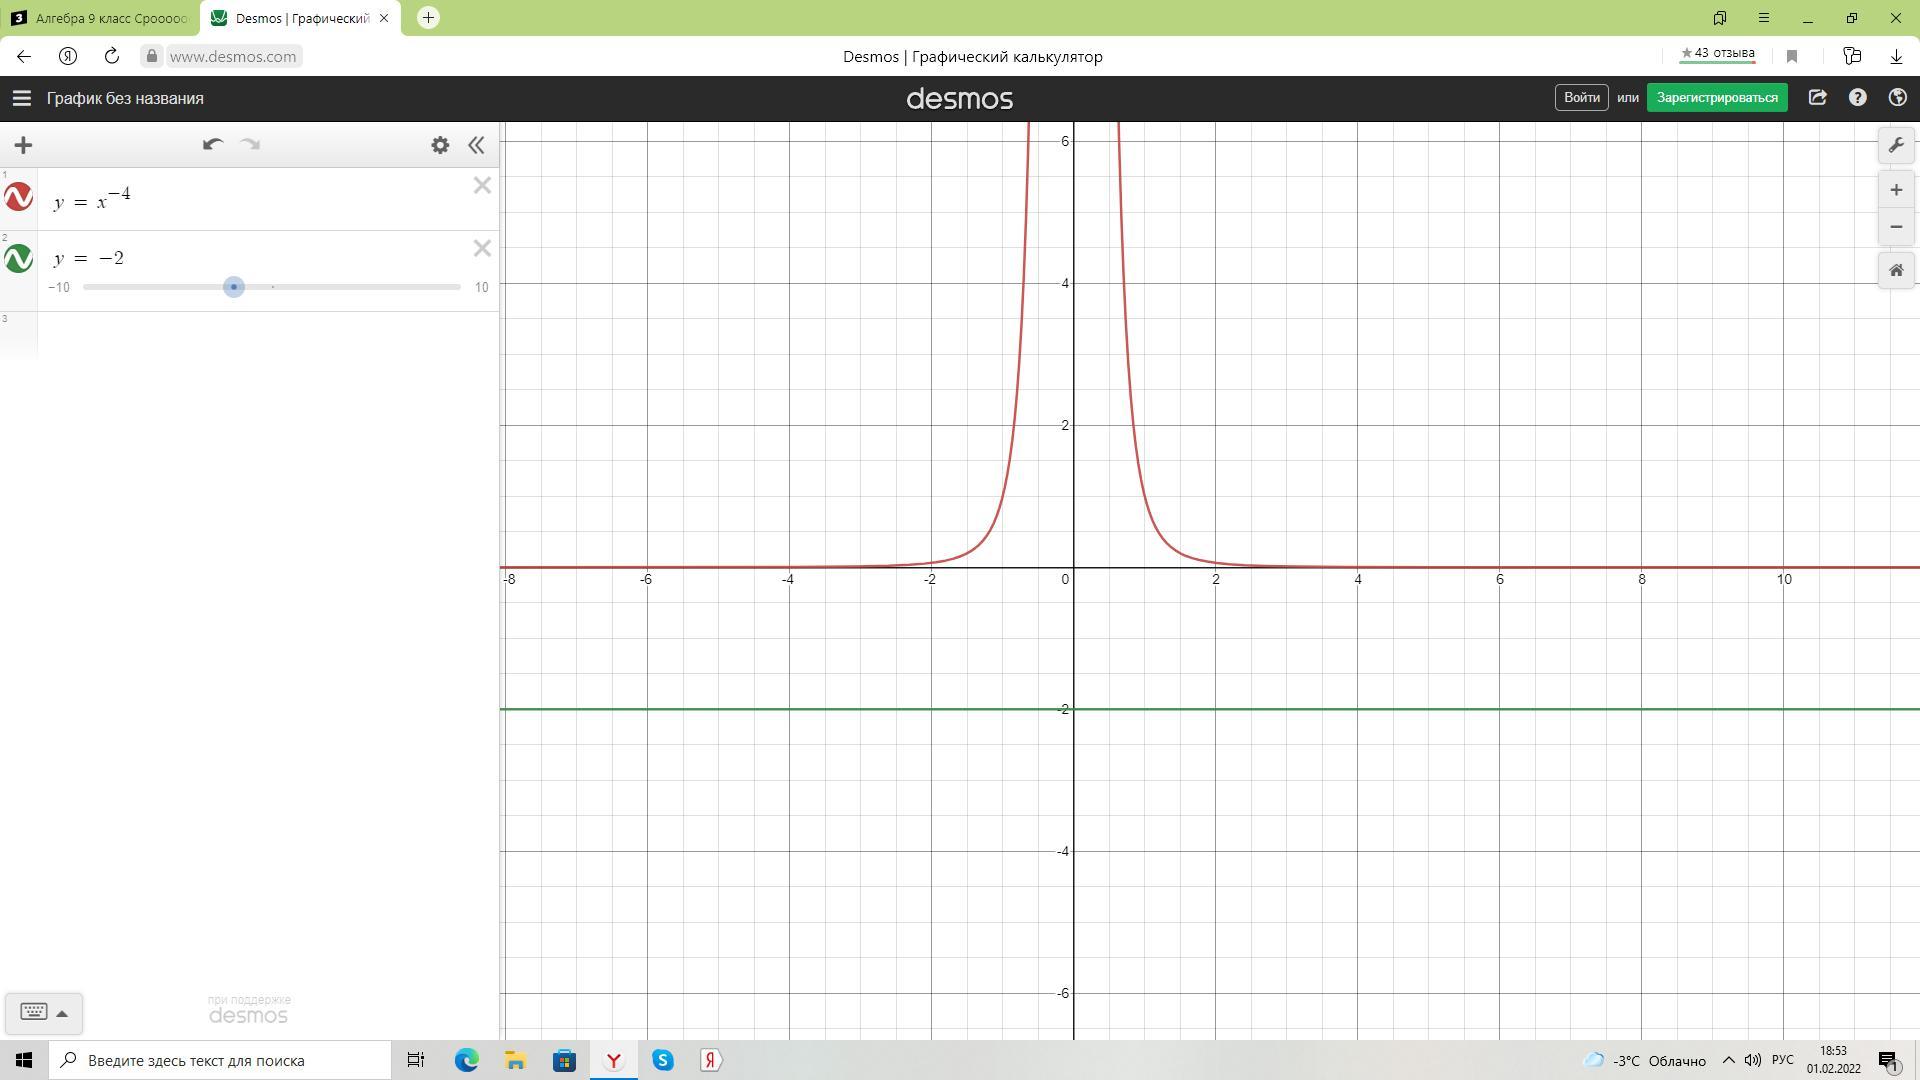This screenshot has height=1080, width=1920.
Task: Collapse the expression list panel
Action: click(x=477, y=145)
